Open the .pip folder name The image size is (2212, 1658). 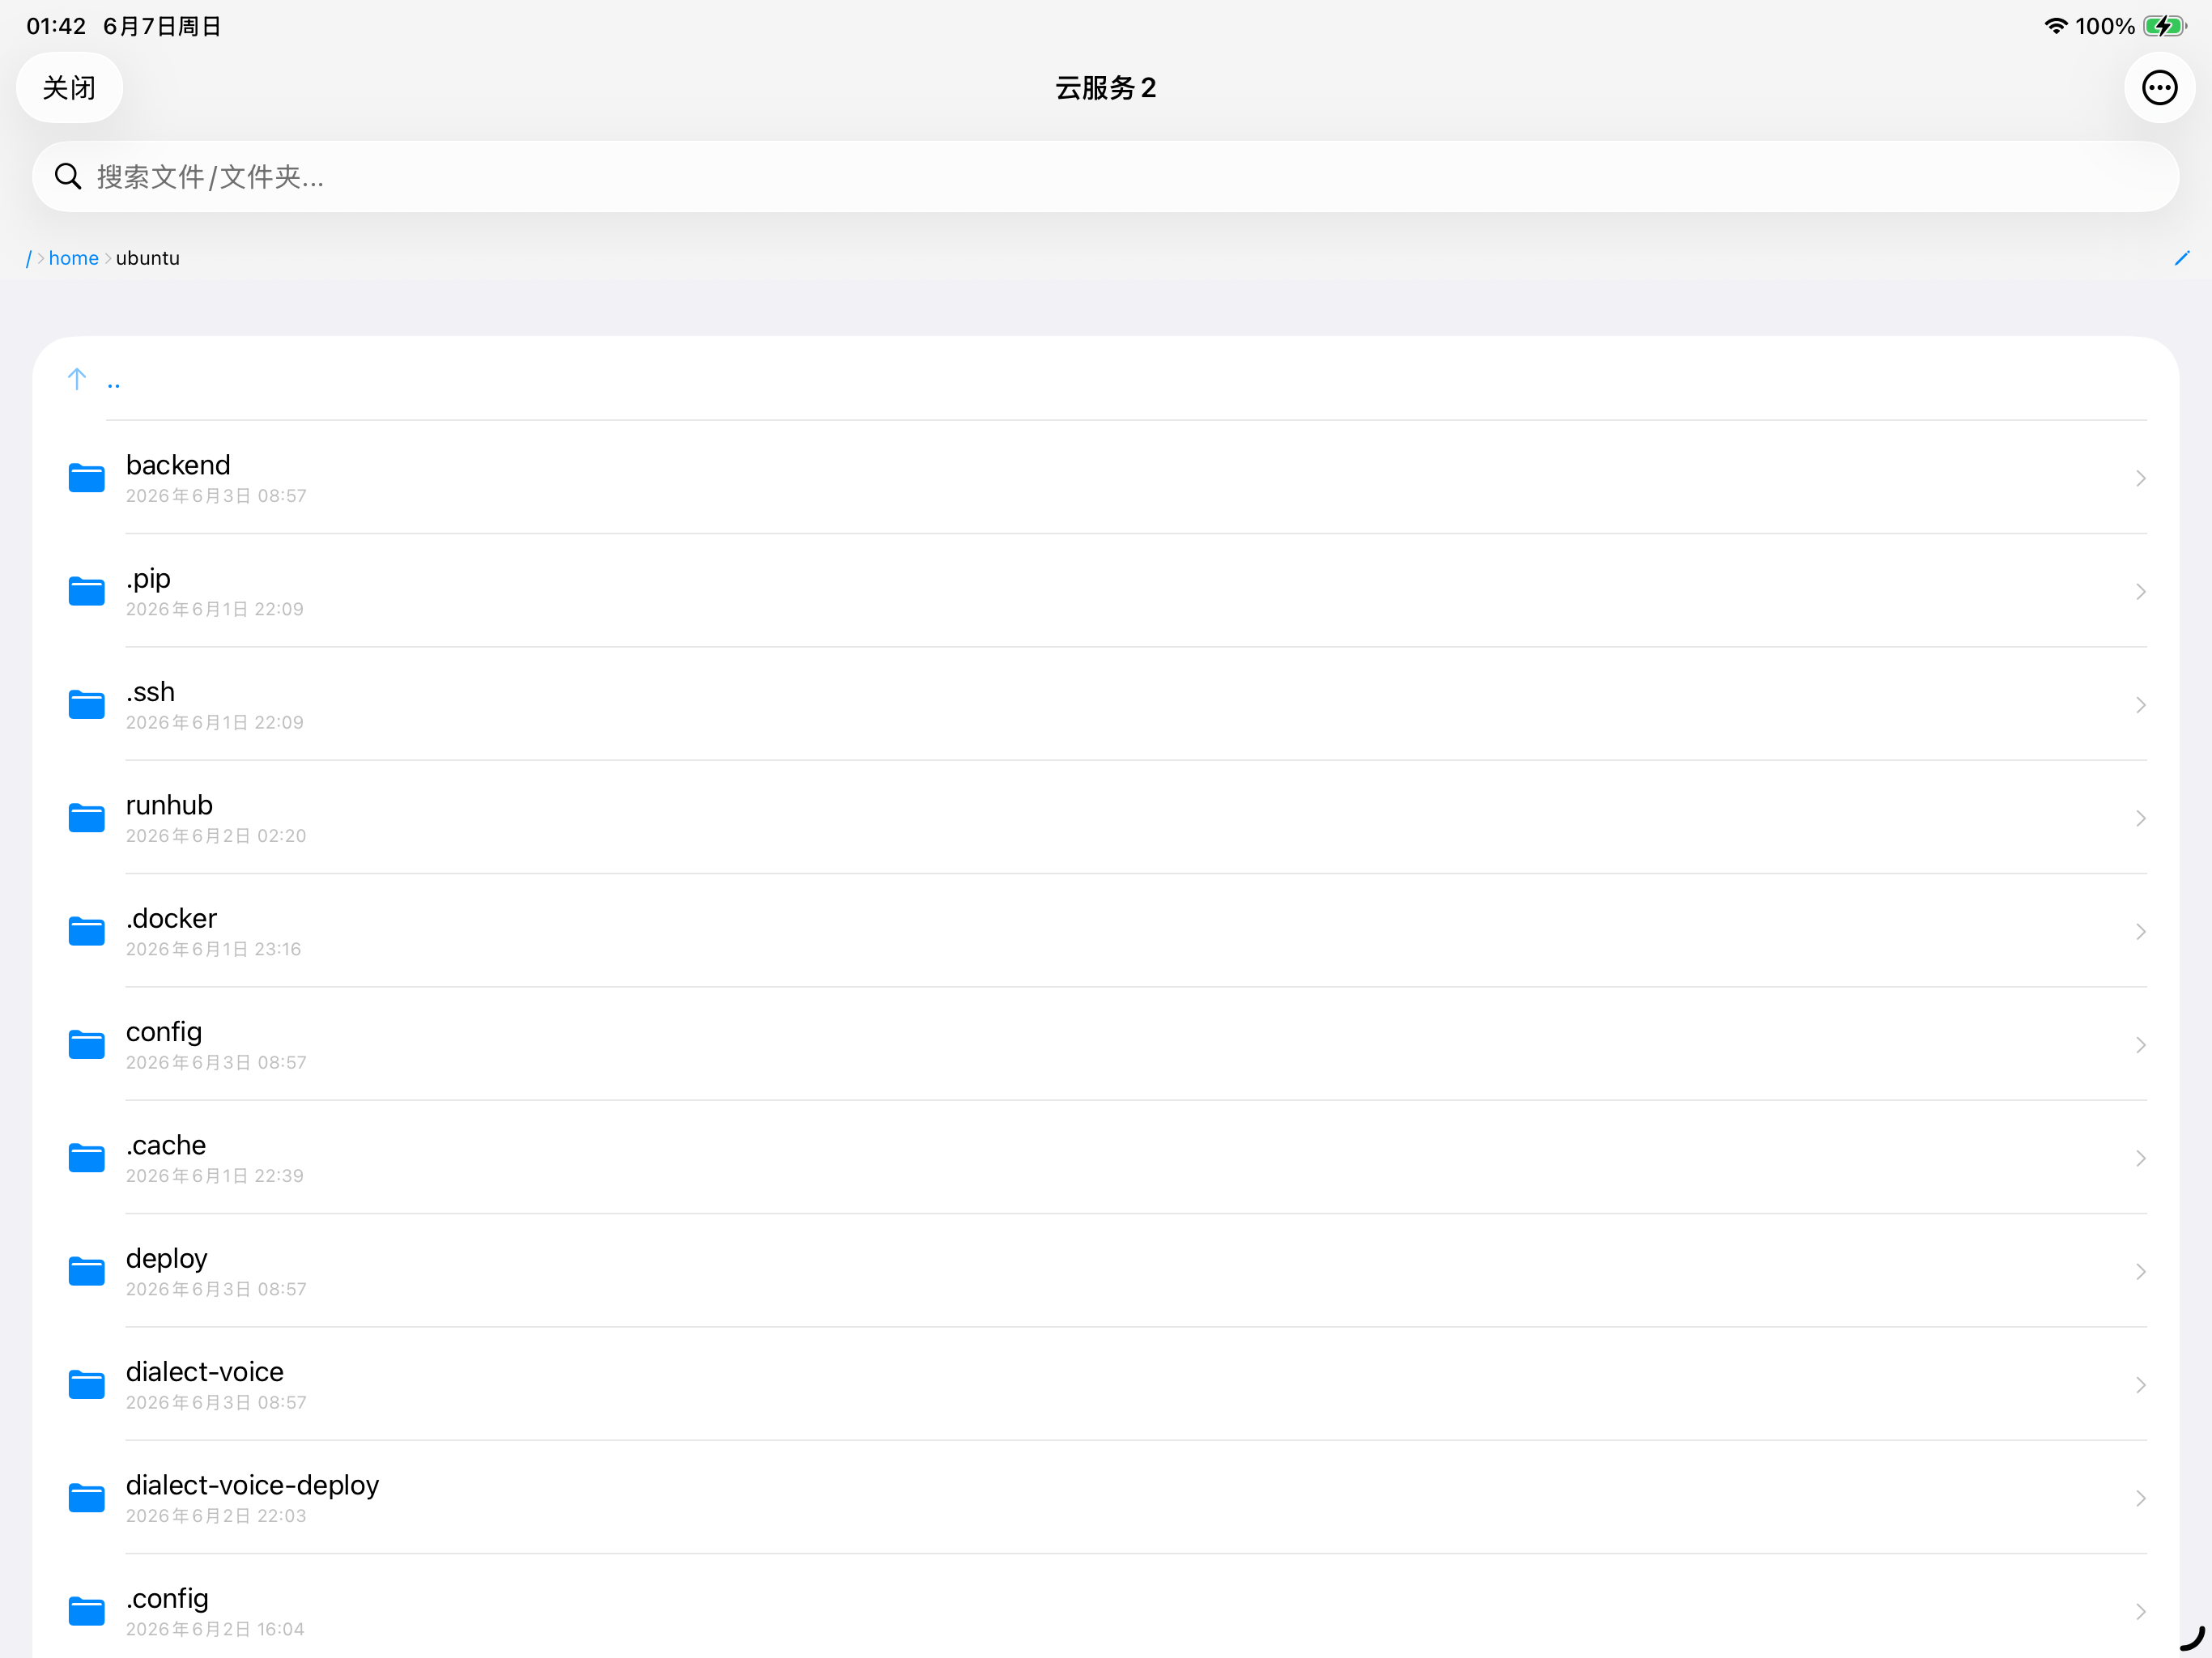pyautogui.click(x=148, y=579)
